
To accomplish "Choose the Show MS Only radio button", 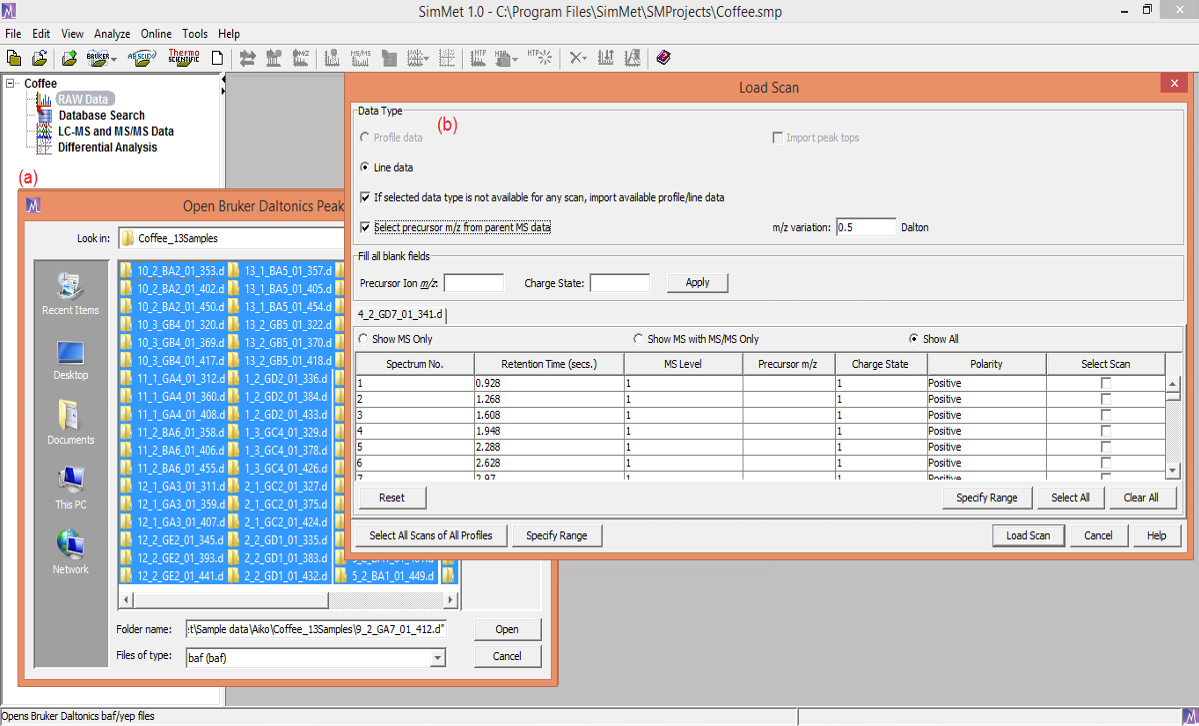I will coord(363,339).
